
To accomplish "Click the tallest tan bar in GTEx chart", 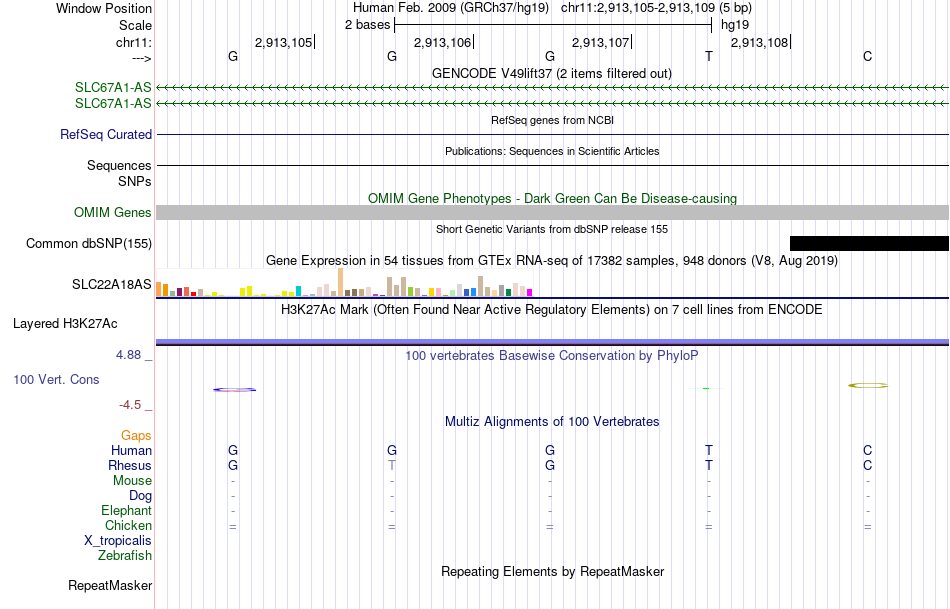I will (x=340, y=282).
